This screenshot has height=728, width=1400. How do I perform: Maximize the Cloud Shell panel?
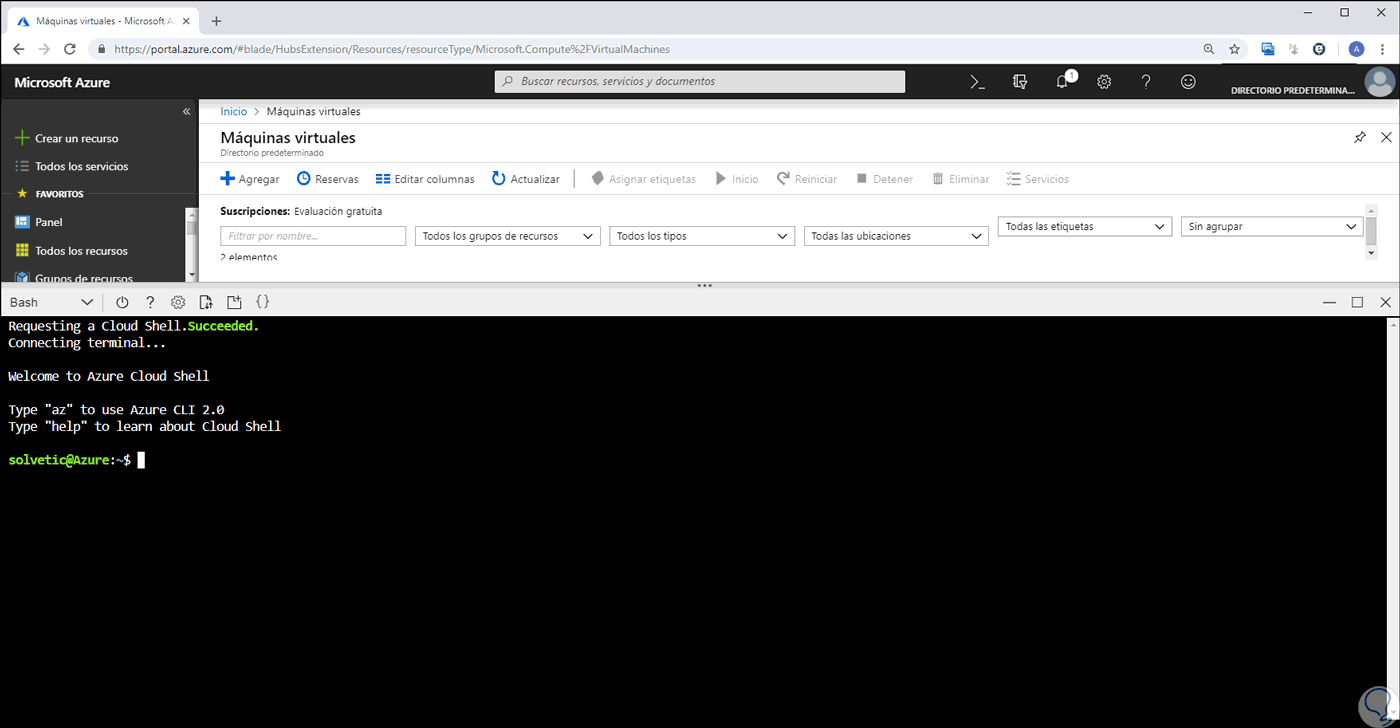[x=1357, y=302]
